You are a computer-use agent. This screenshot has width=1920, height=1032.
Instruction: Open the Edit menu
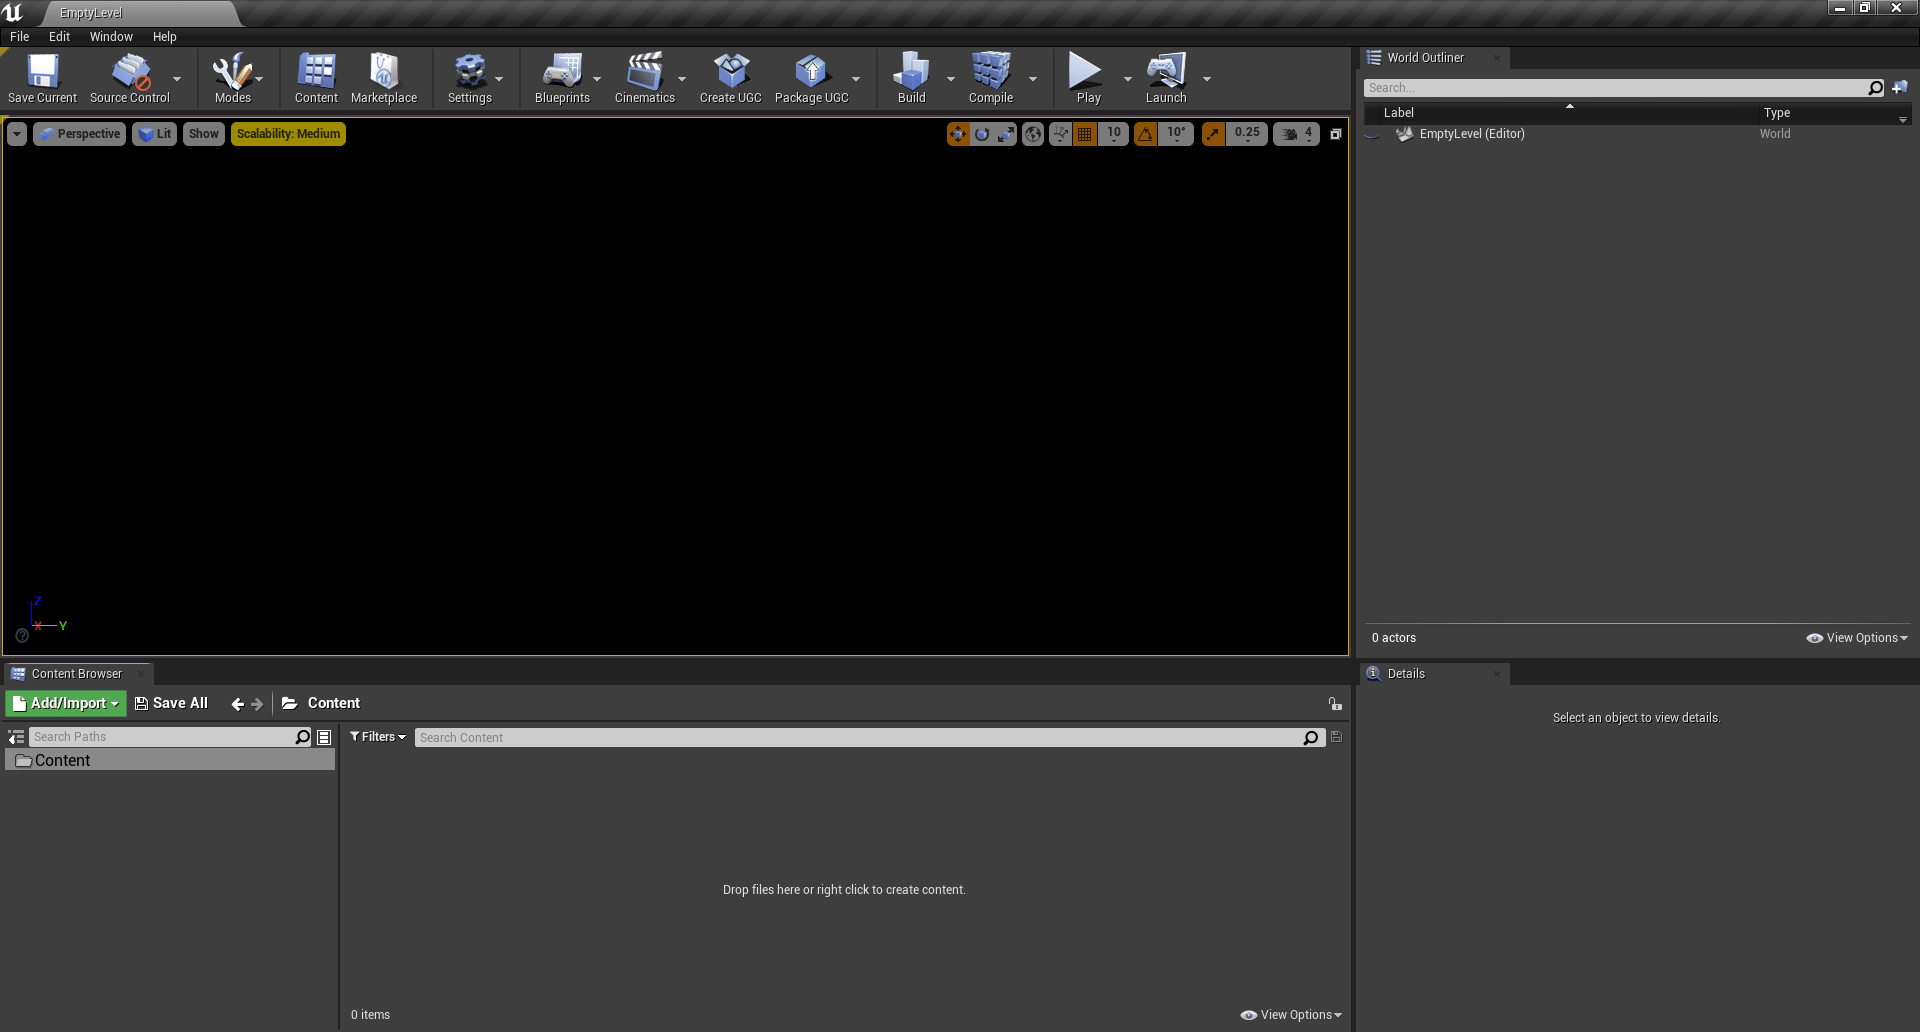click(60, 37)
